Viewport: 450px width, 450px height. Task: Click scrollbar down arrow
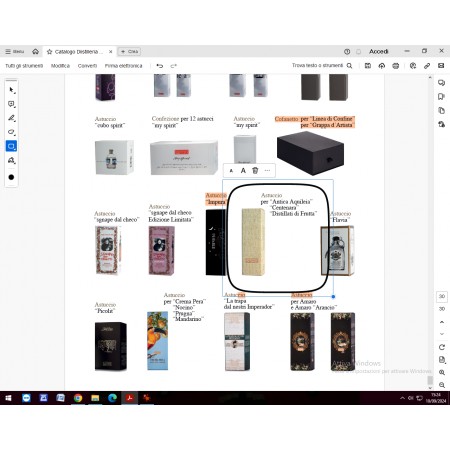pyautogui.click(x=430, y=388)
